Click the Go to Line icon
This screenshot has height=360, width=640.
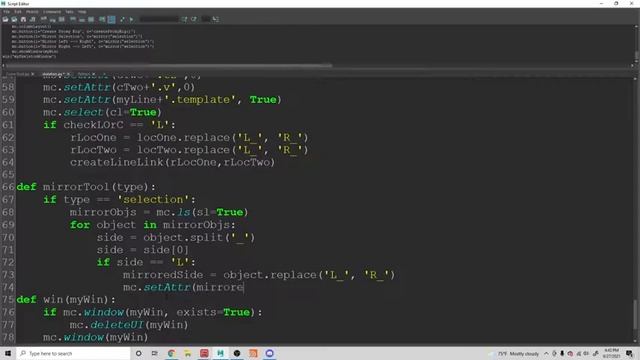click(216, 19)
